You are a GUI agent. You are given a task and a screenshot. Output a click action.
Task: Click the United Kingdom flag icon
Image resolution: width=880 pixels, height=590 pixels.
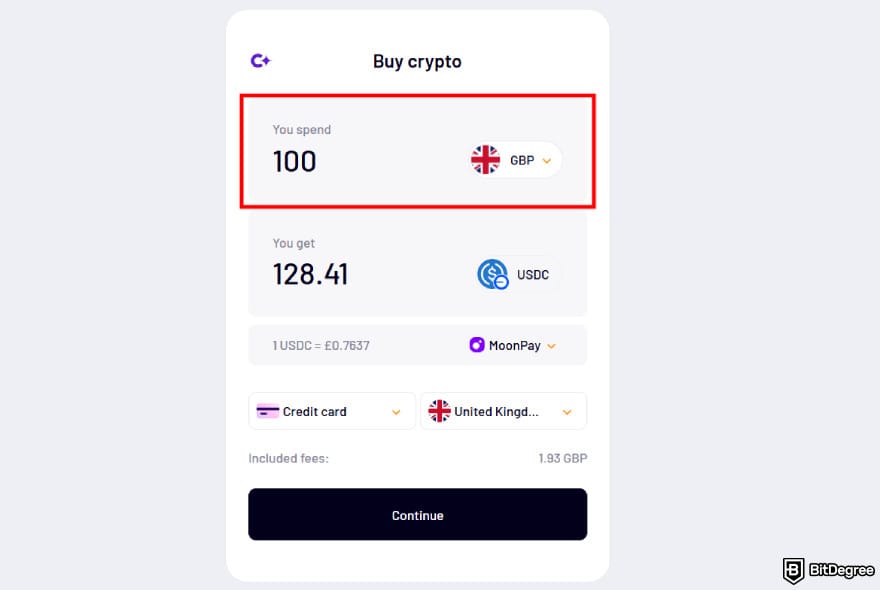[438, 410]
